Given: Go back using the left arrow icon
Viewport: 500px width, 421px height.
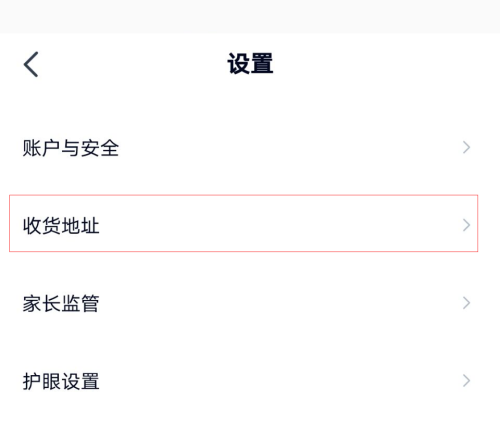Looking at the screenshot, I should (31, 64).
